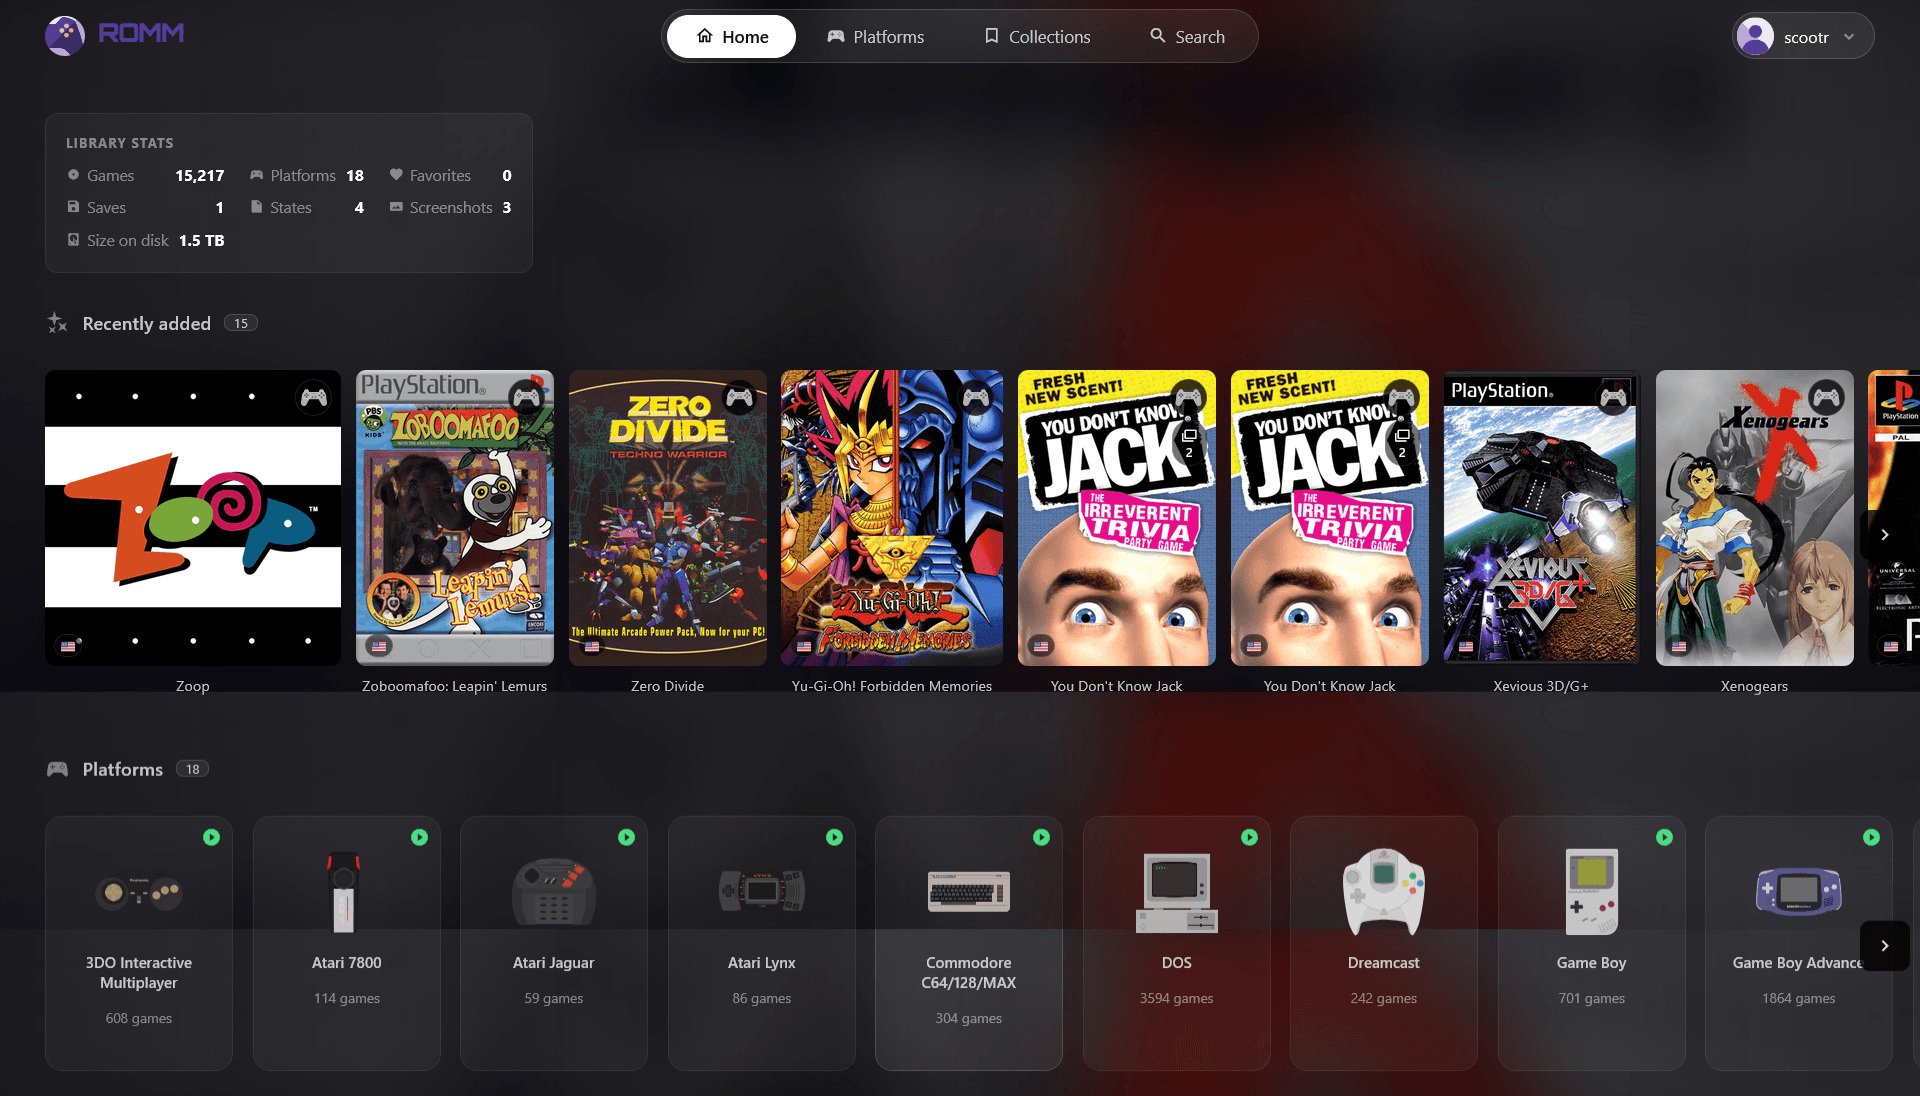The width and height of the screenshot is (1920, 1096).
Task: Click controller icon on Zoboomafoo cover
Action: 527,398
